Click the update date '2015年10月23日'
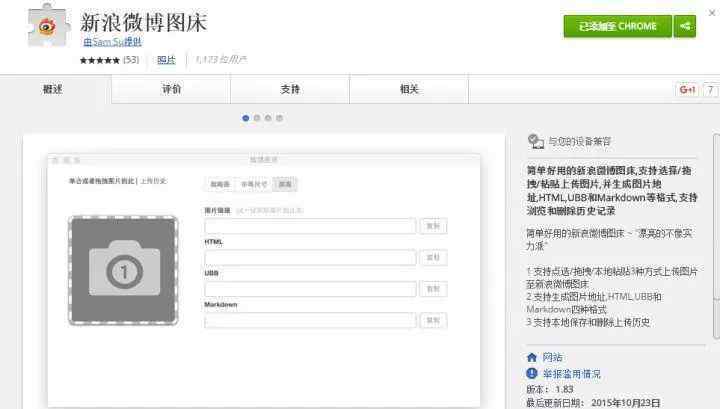The height and width of the screenshot is (409, 720). (x=625, y=403)
